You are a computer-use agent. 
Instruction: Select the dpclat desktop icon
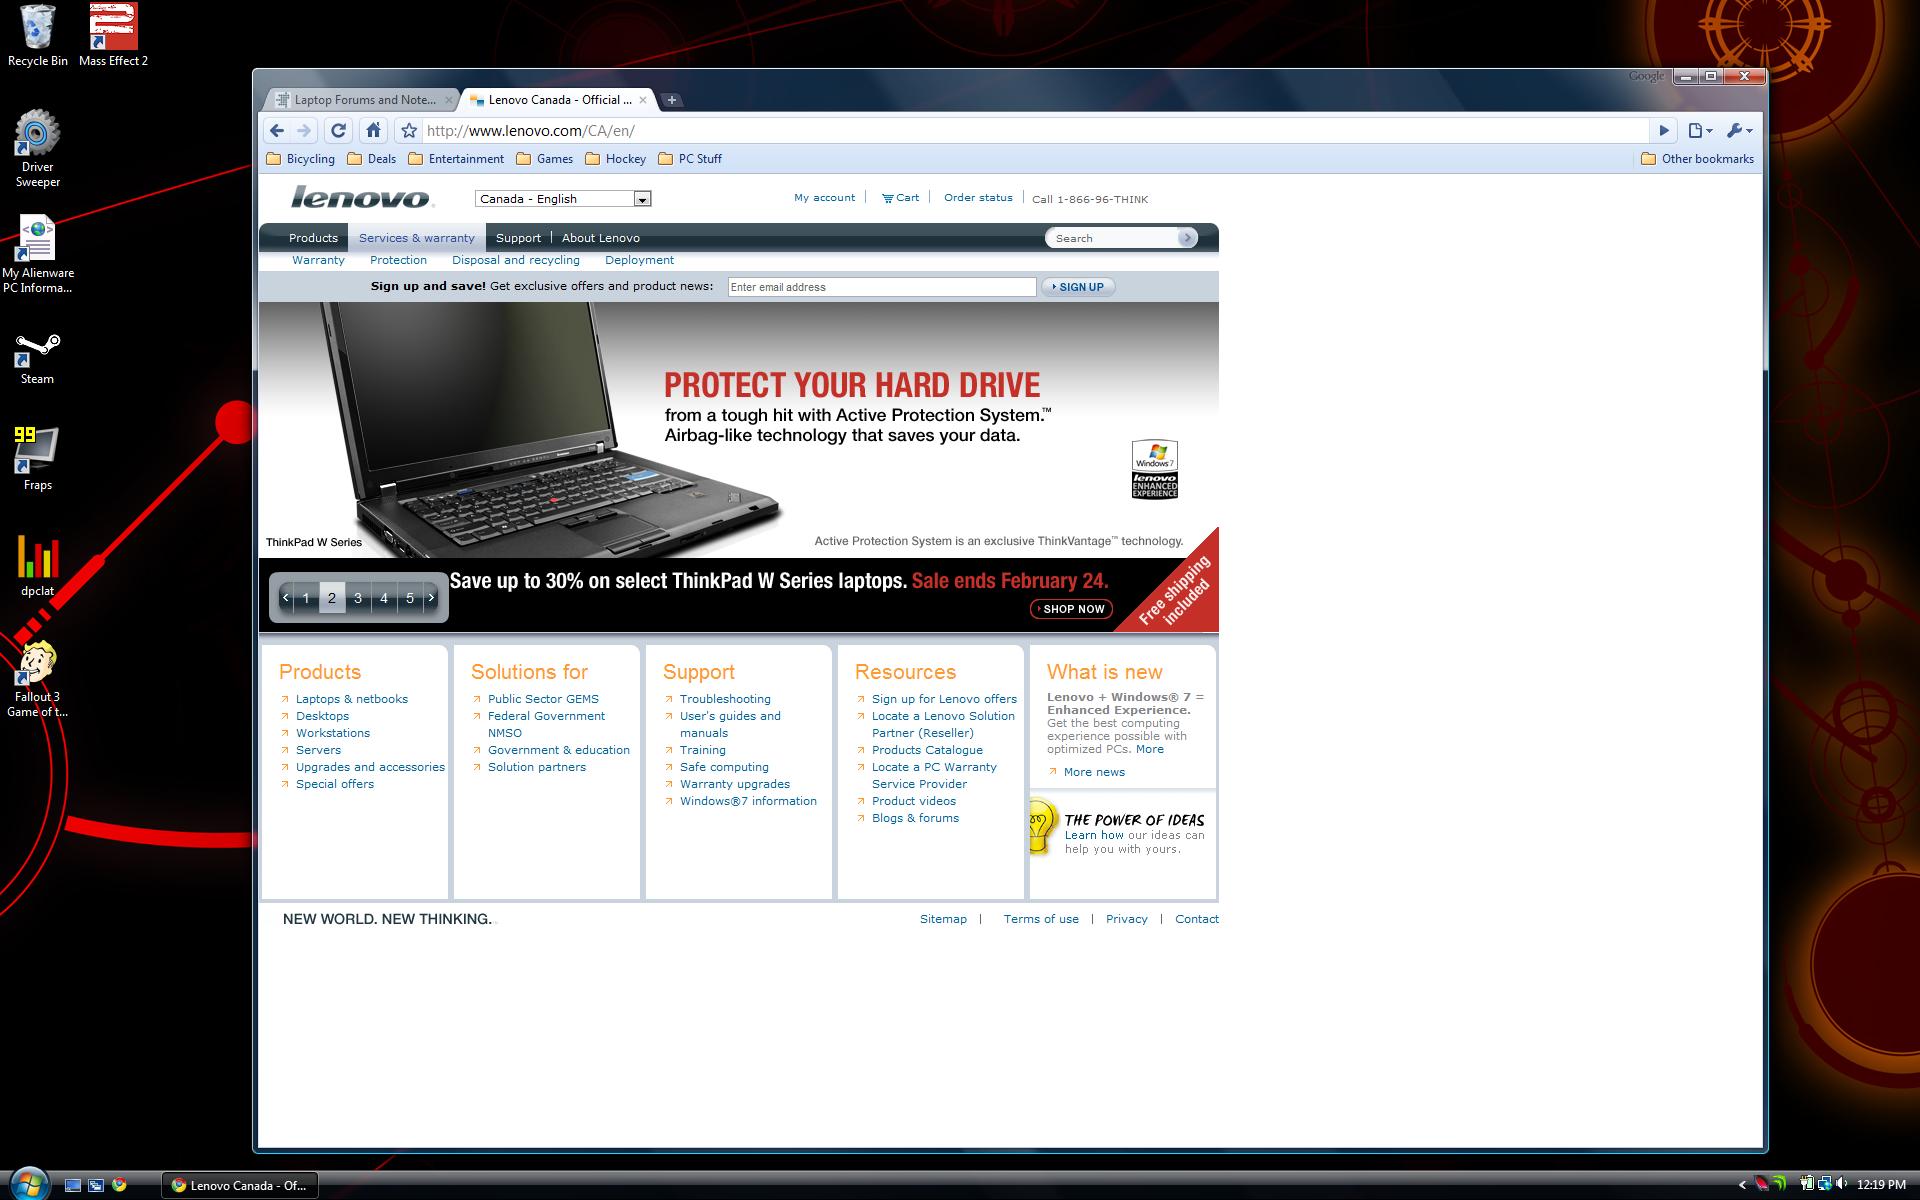(x=37, y=567)
